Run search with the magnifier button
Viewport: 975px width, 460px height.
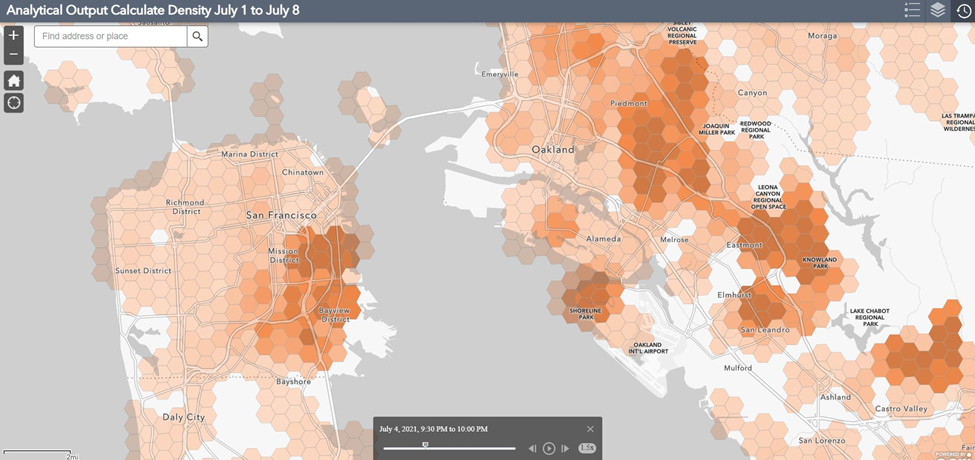[197, 36]
